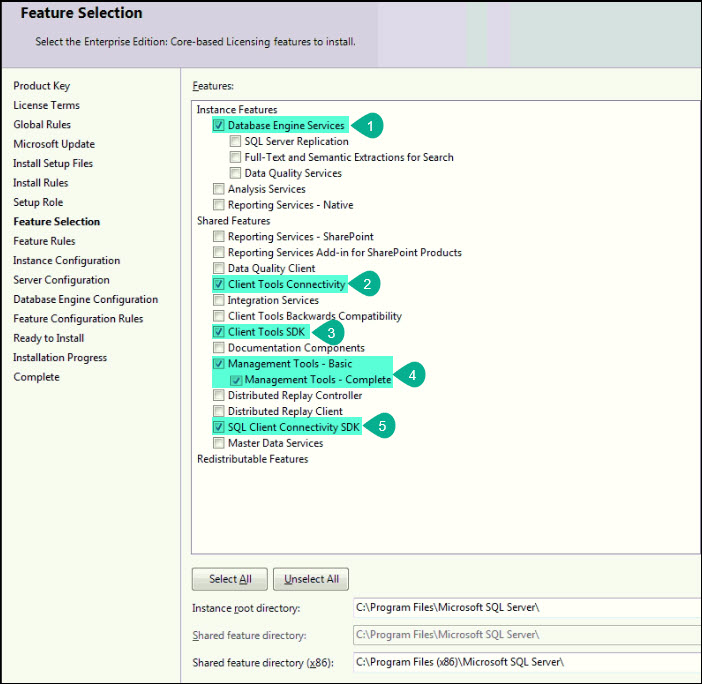Viewport: 702px width, 684px height.
Task: Uncheck SQL Client Connectivity SDK checkbox
Action: click(x=218, y=427)
